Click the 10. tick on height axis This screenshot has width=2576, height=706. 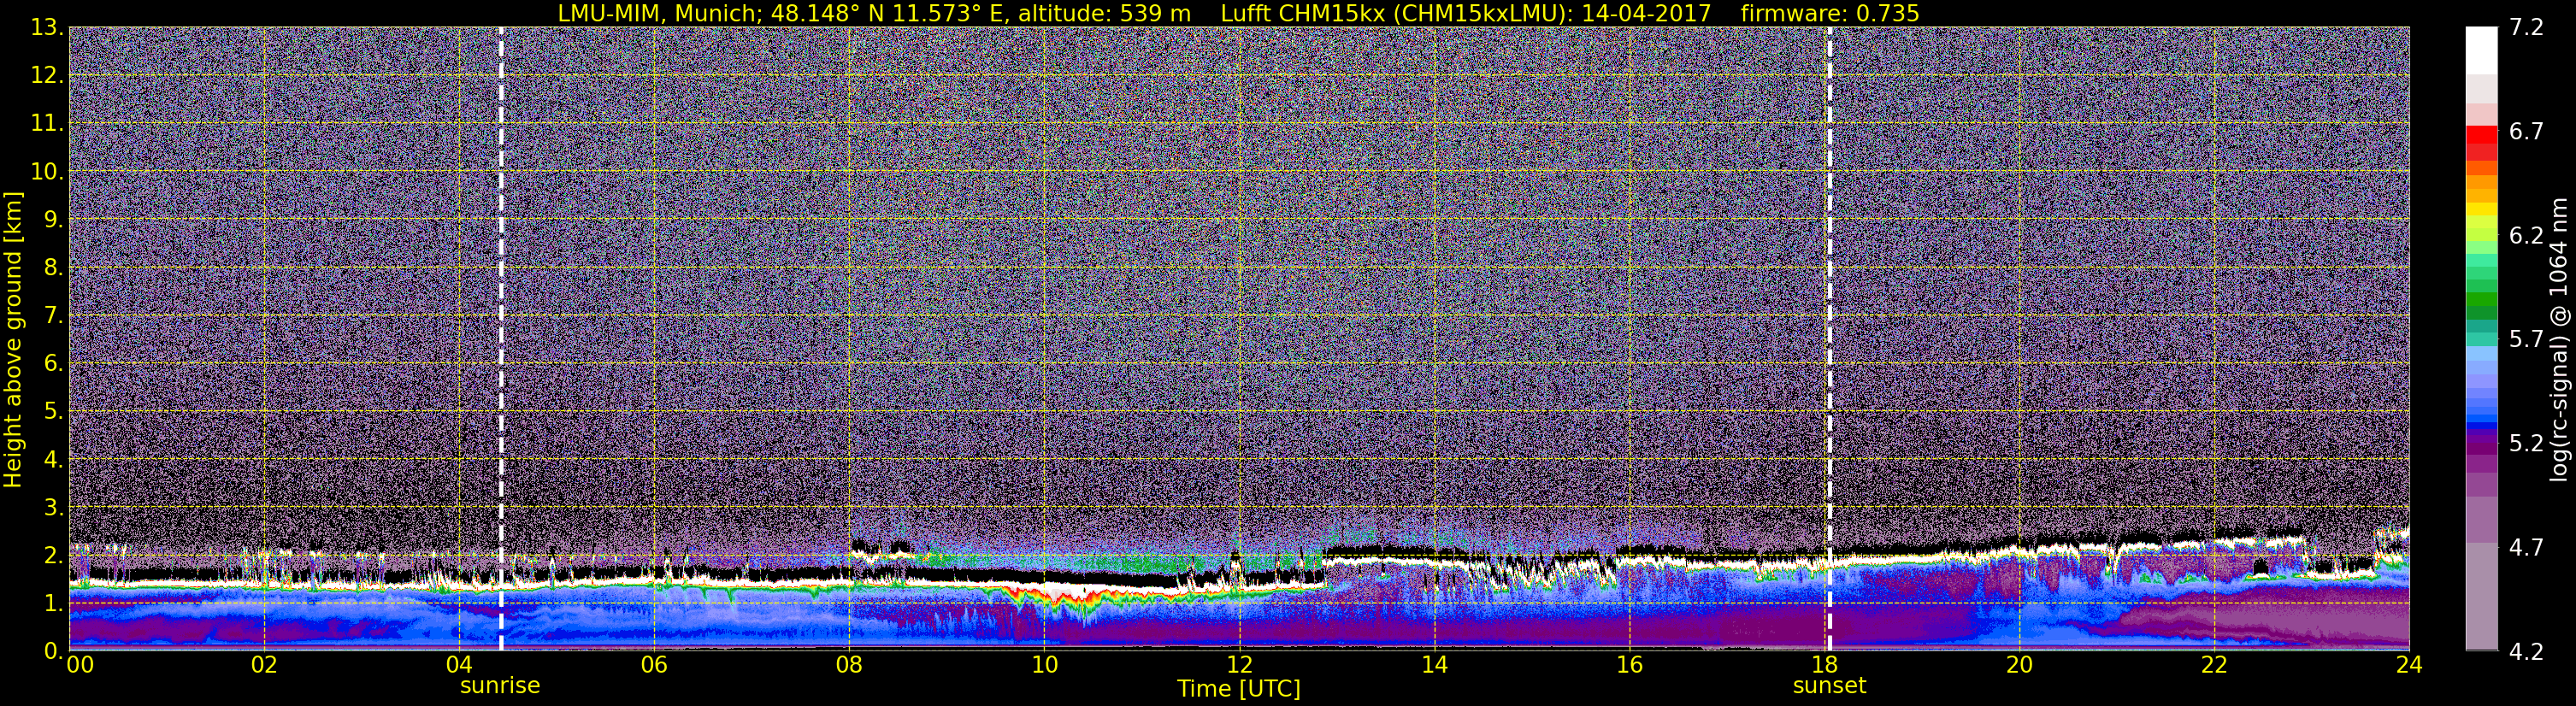tap(47, 172)
